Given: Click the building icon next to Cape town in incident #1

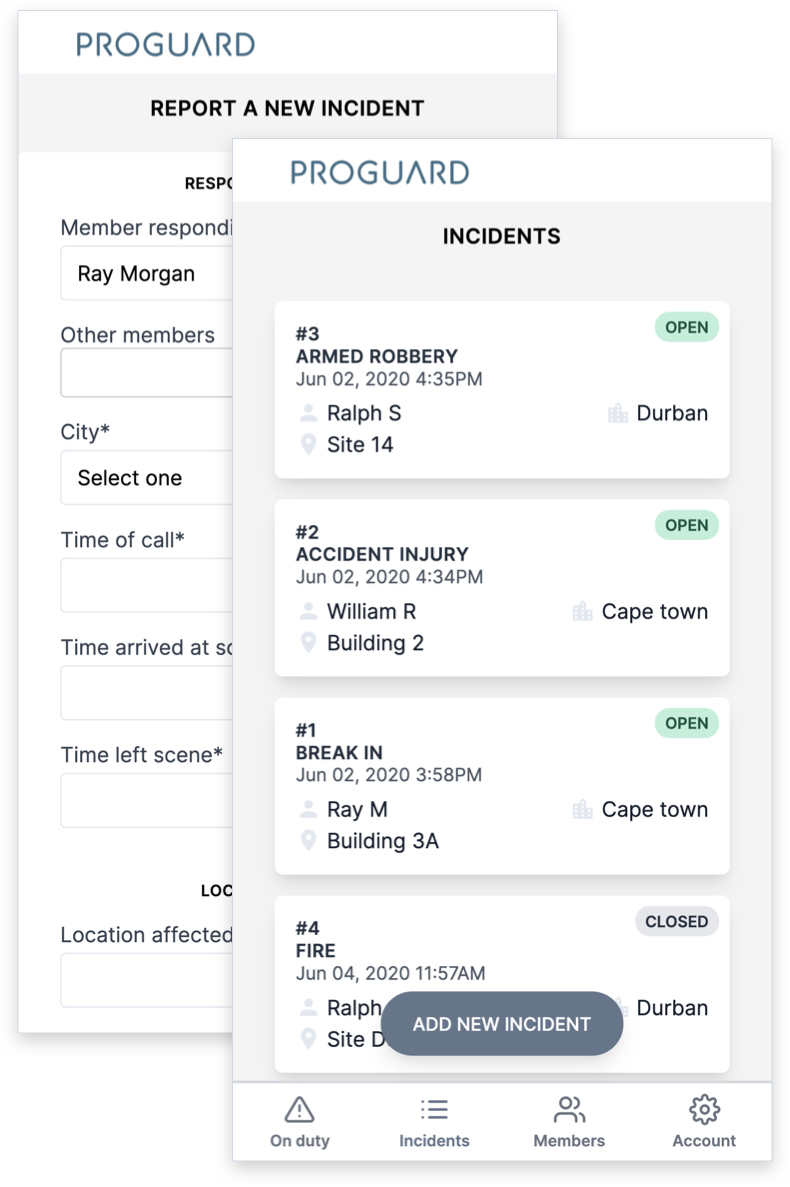Looking at the screenshot, I should [583, 810].
